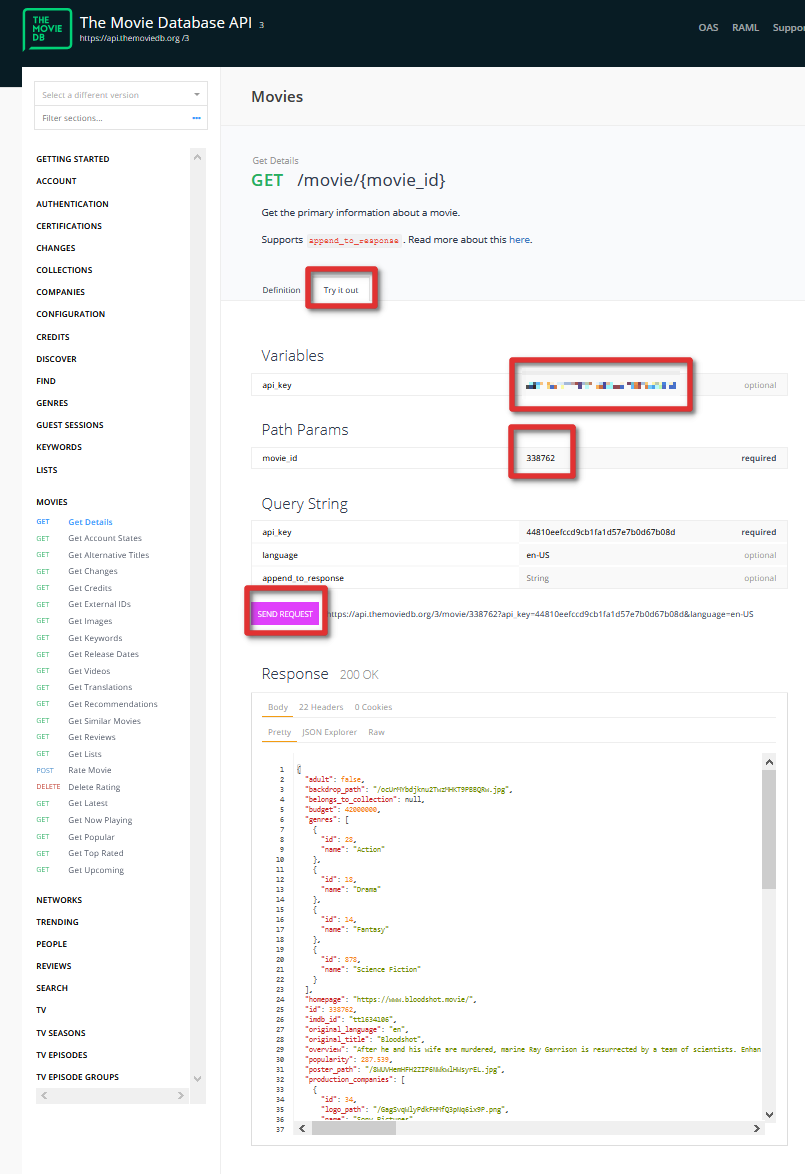Open the POST Rate Movie endpoint
The image size is (805, 1174).
89,770
